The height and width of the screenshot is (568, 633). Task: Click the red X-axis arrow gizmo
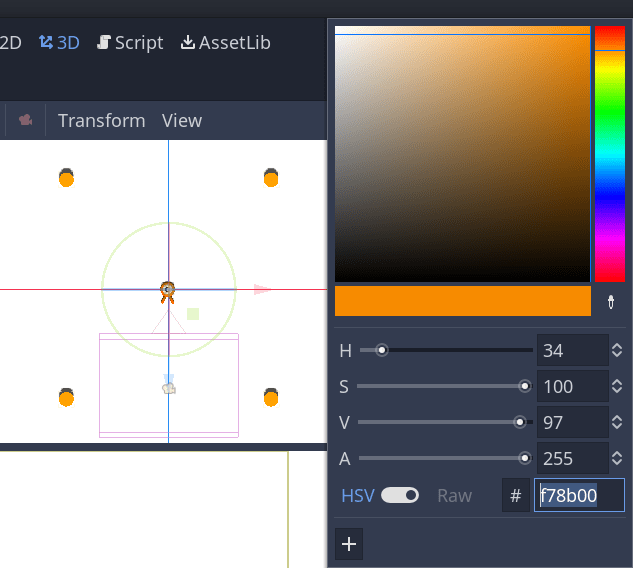(x=262, y=290)
